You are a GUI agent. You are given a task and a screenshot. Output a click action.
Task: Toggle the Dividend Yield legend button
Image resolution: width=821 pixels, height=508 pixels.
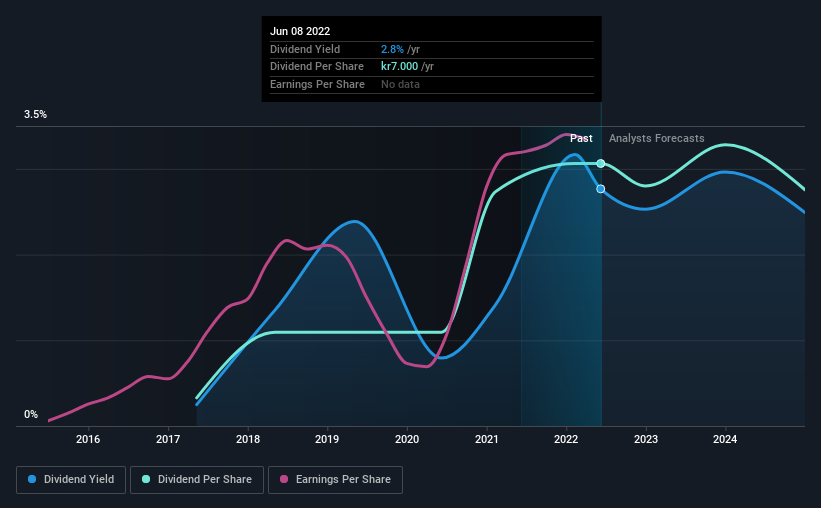(x=71, y=480)
